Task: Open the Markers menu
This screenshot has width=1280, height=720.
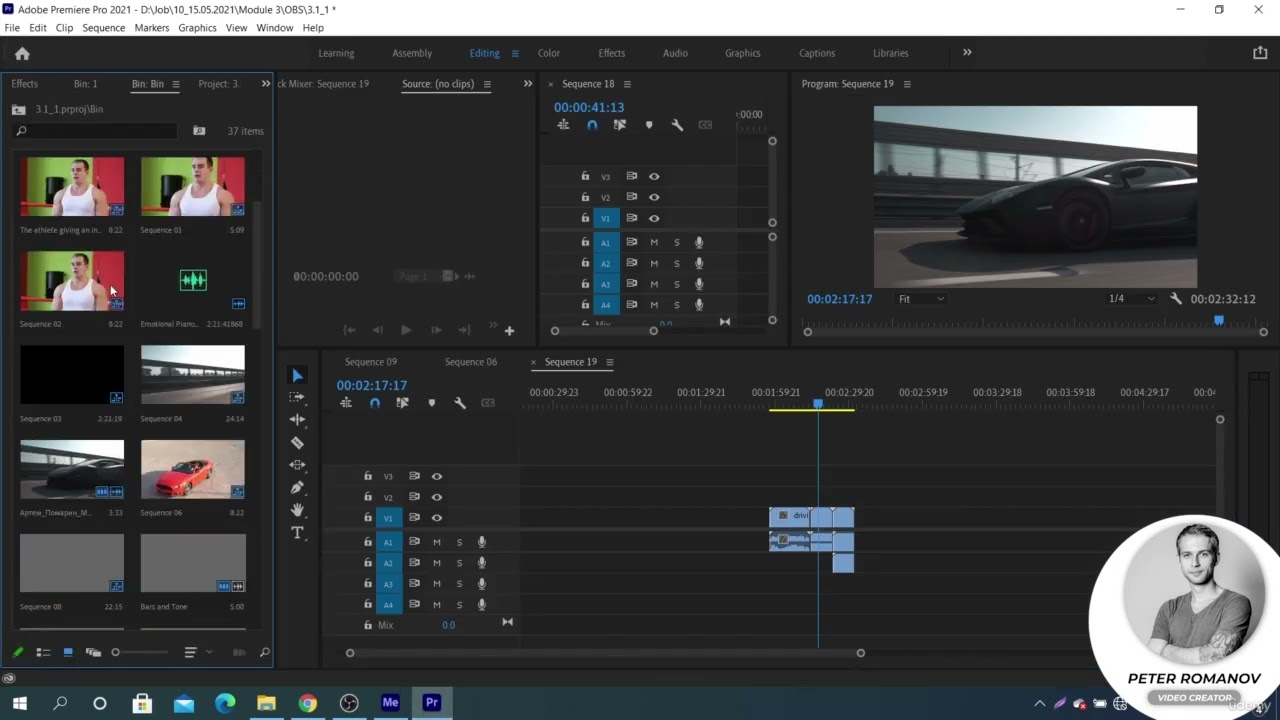Action: [x=152, y=28]
